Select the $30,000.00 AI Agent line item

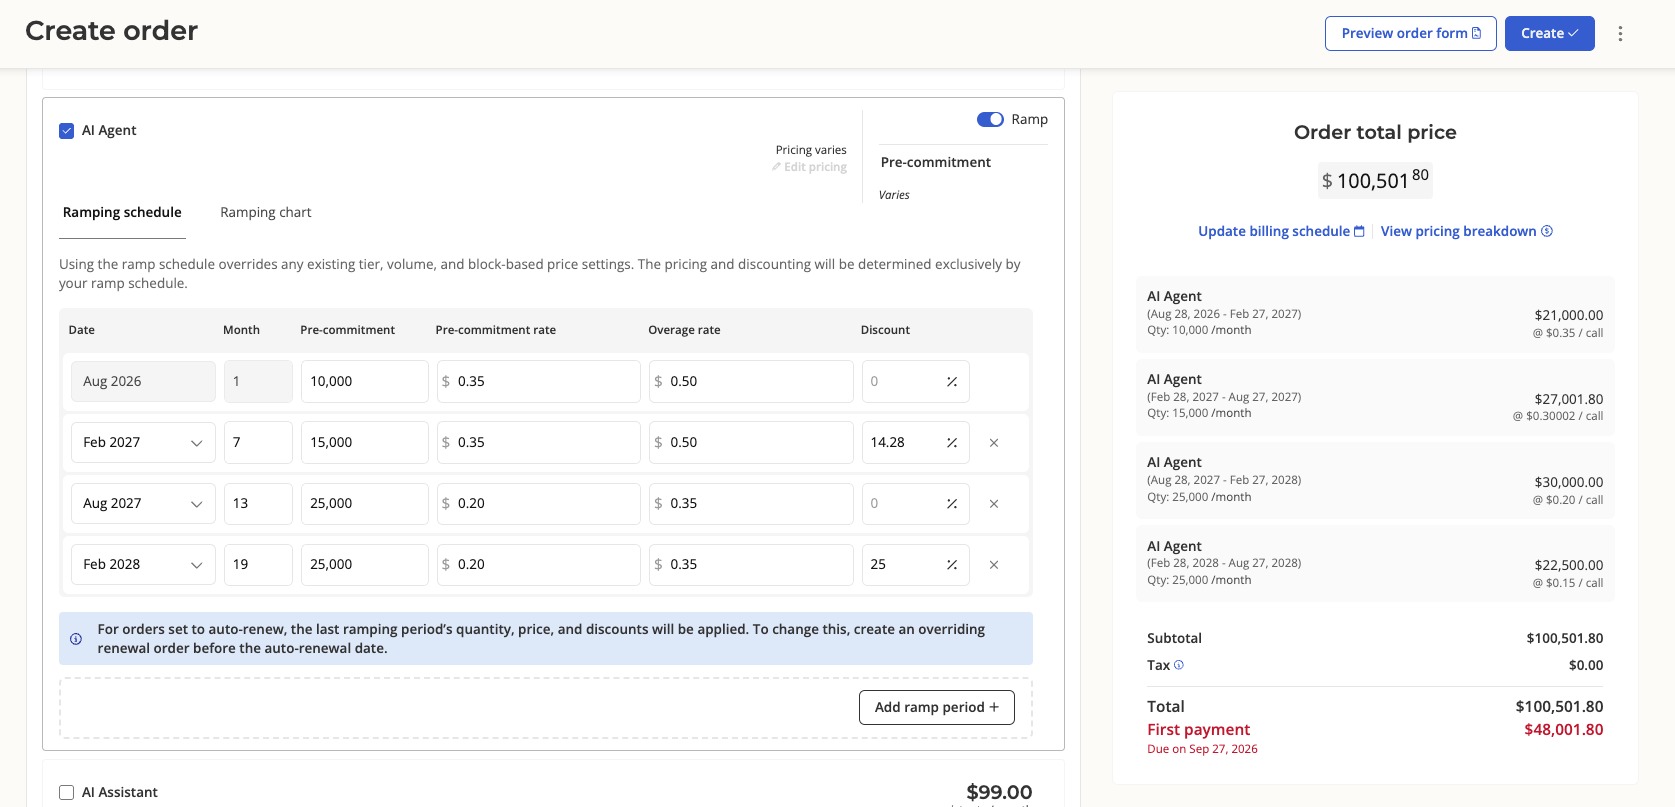click(x=1375, y=480)
